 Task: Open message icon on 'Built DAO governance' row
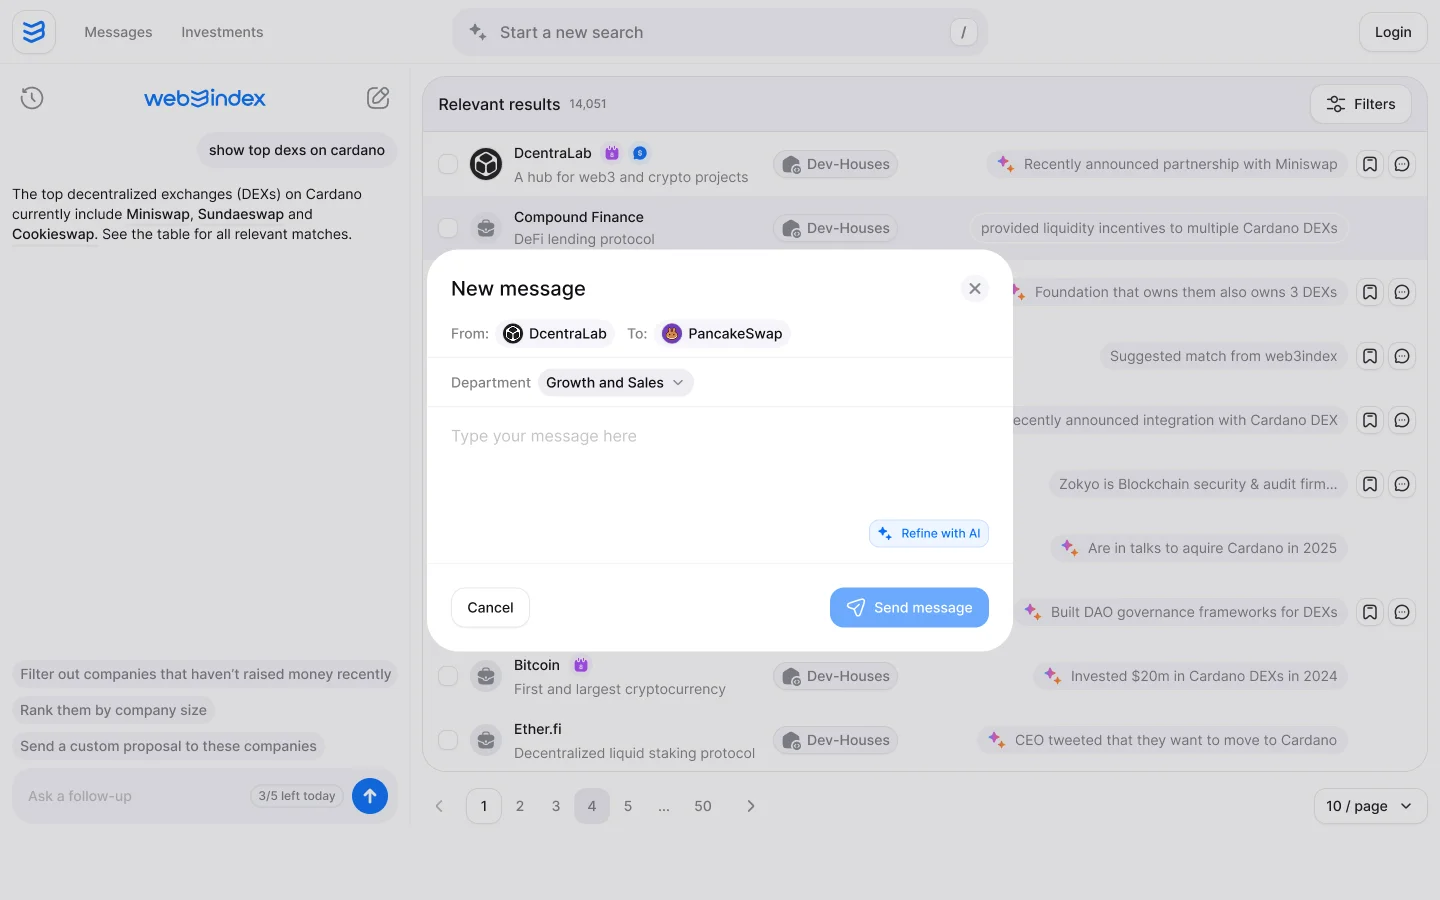click(1402, 612)
